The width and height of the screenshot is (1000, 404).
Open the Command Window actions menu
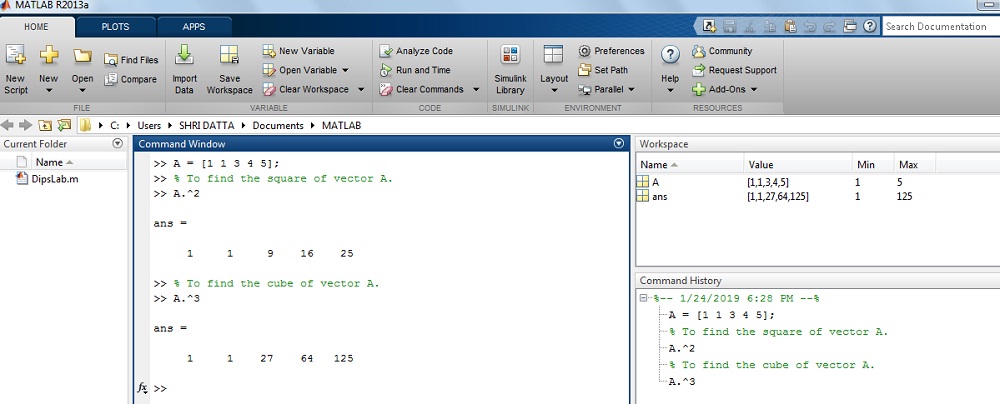(x=618, y=144)
